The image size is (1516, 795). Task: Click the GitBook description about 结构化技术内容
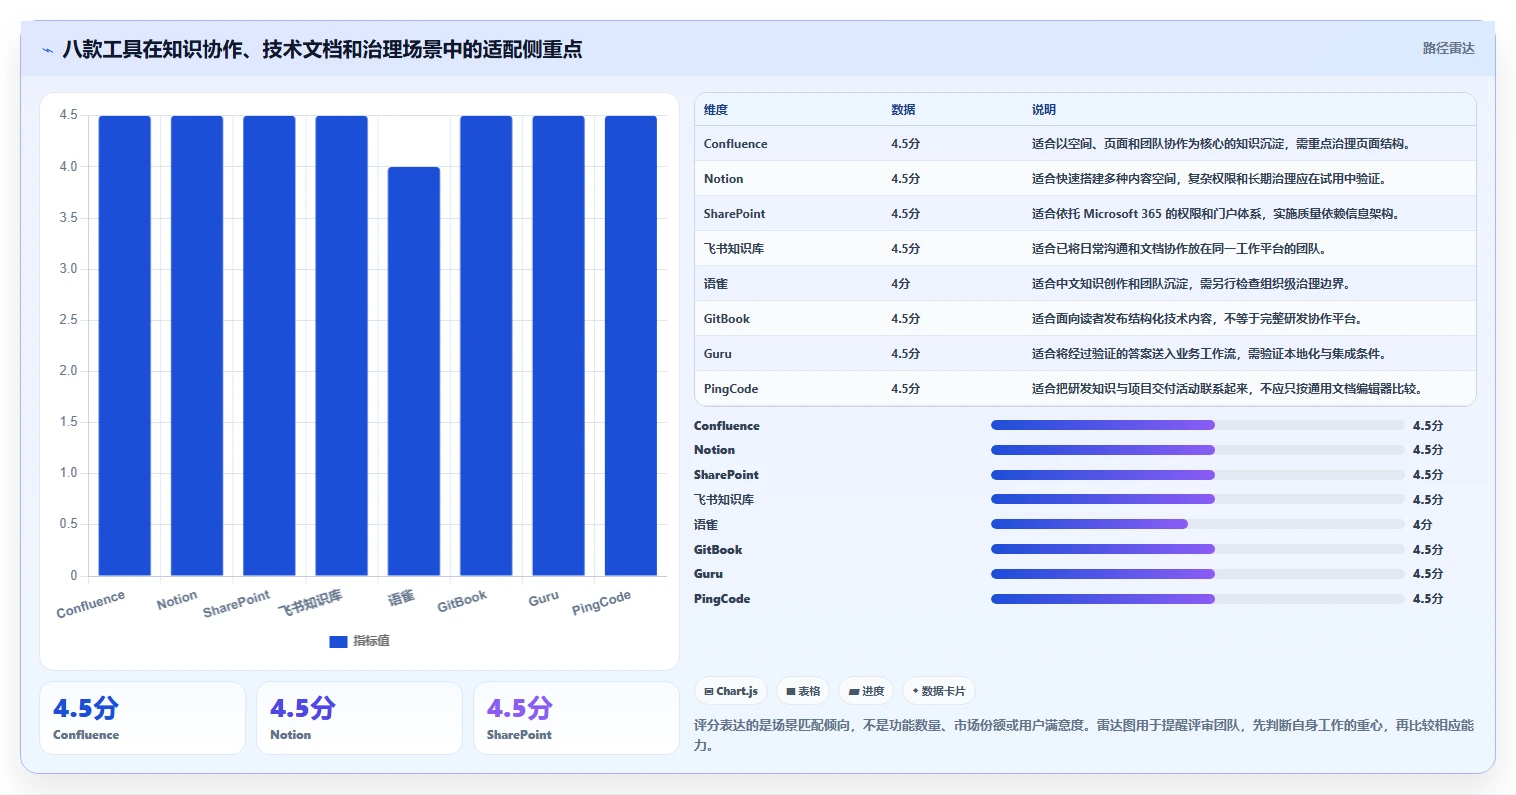pos(1198,319)
